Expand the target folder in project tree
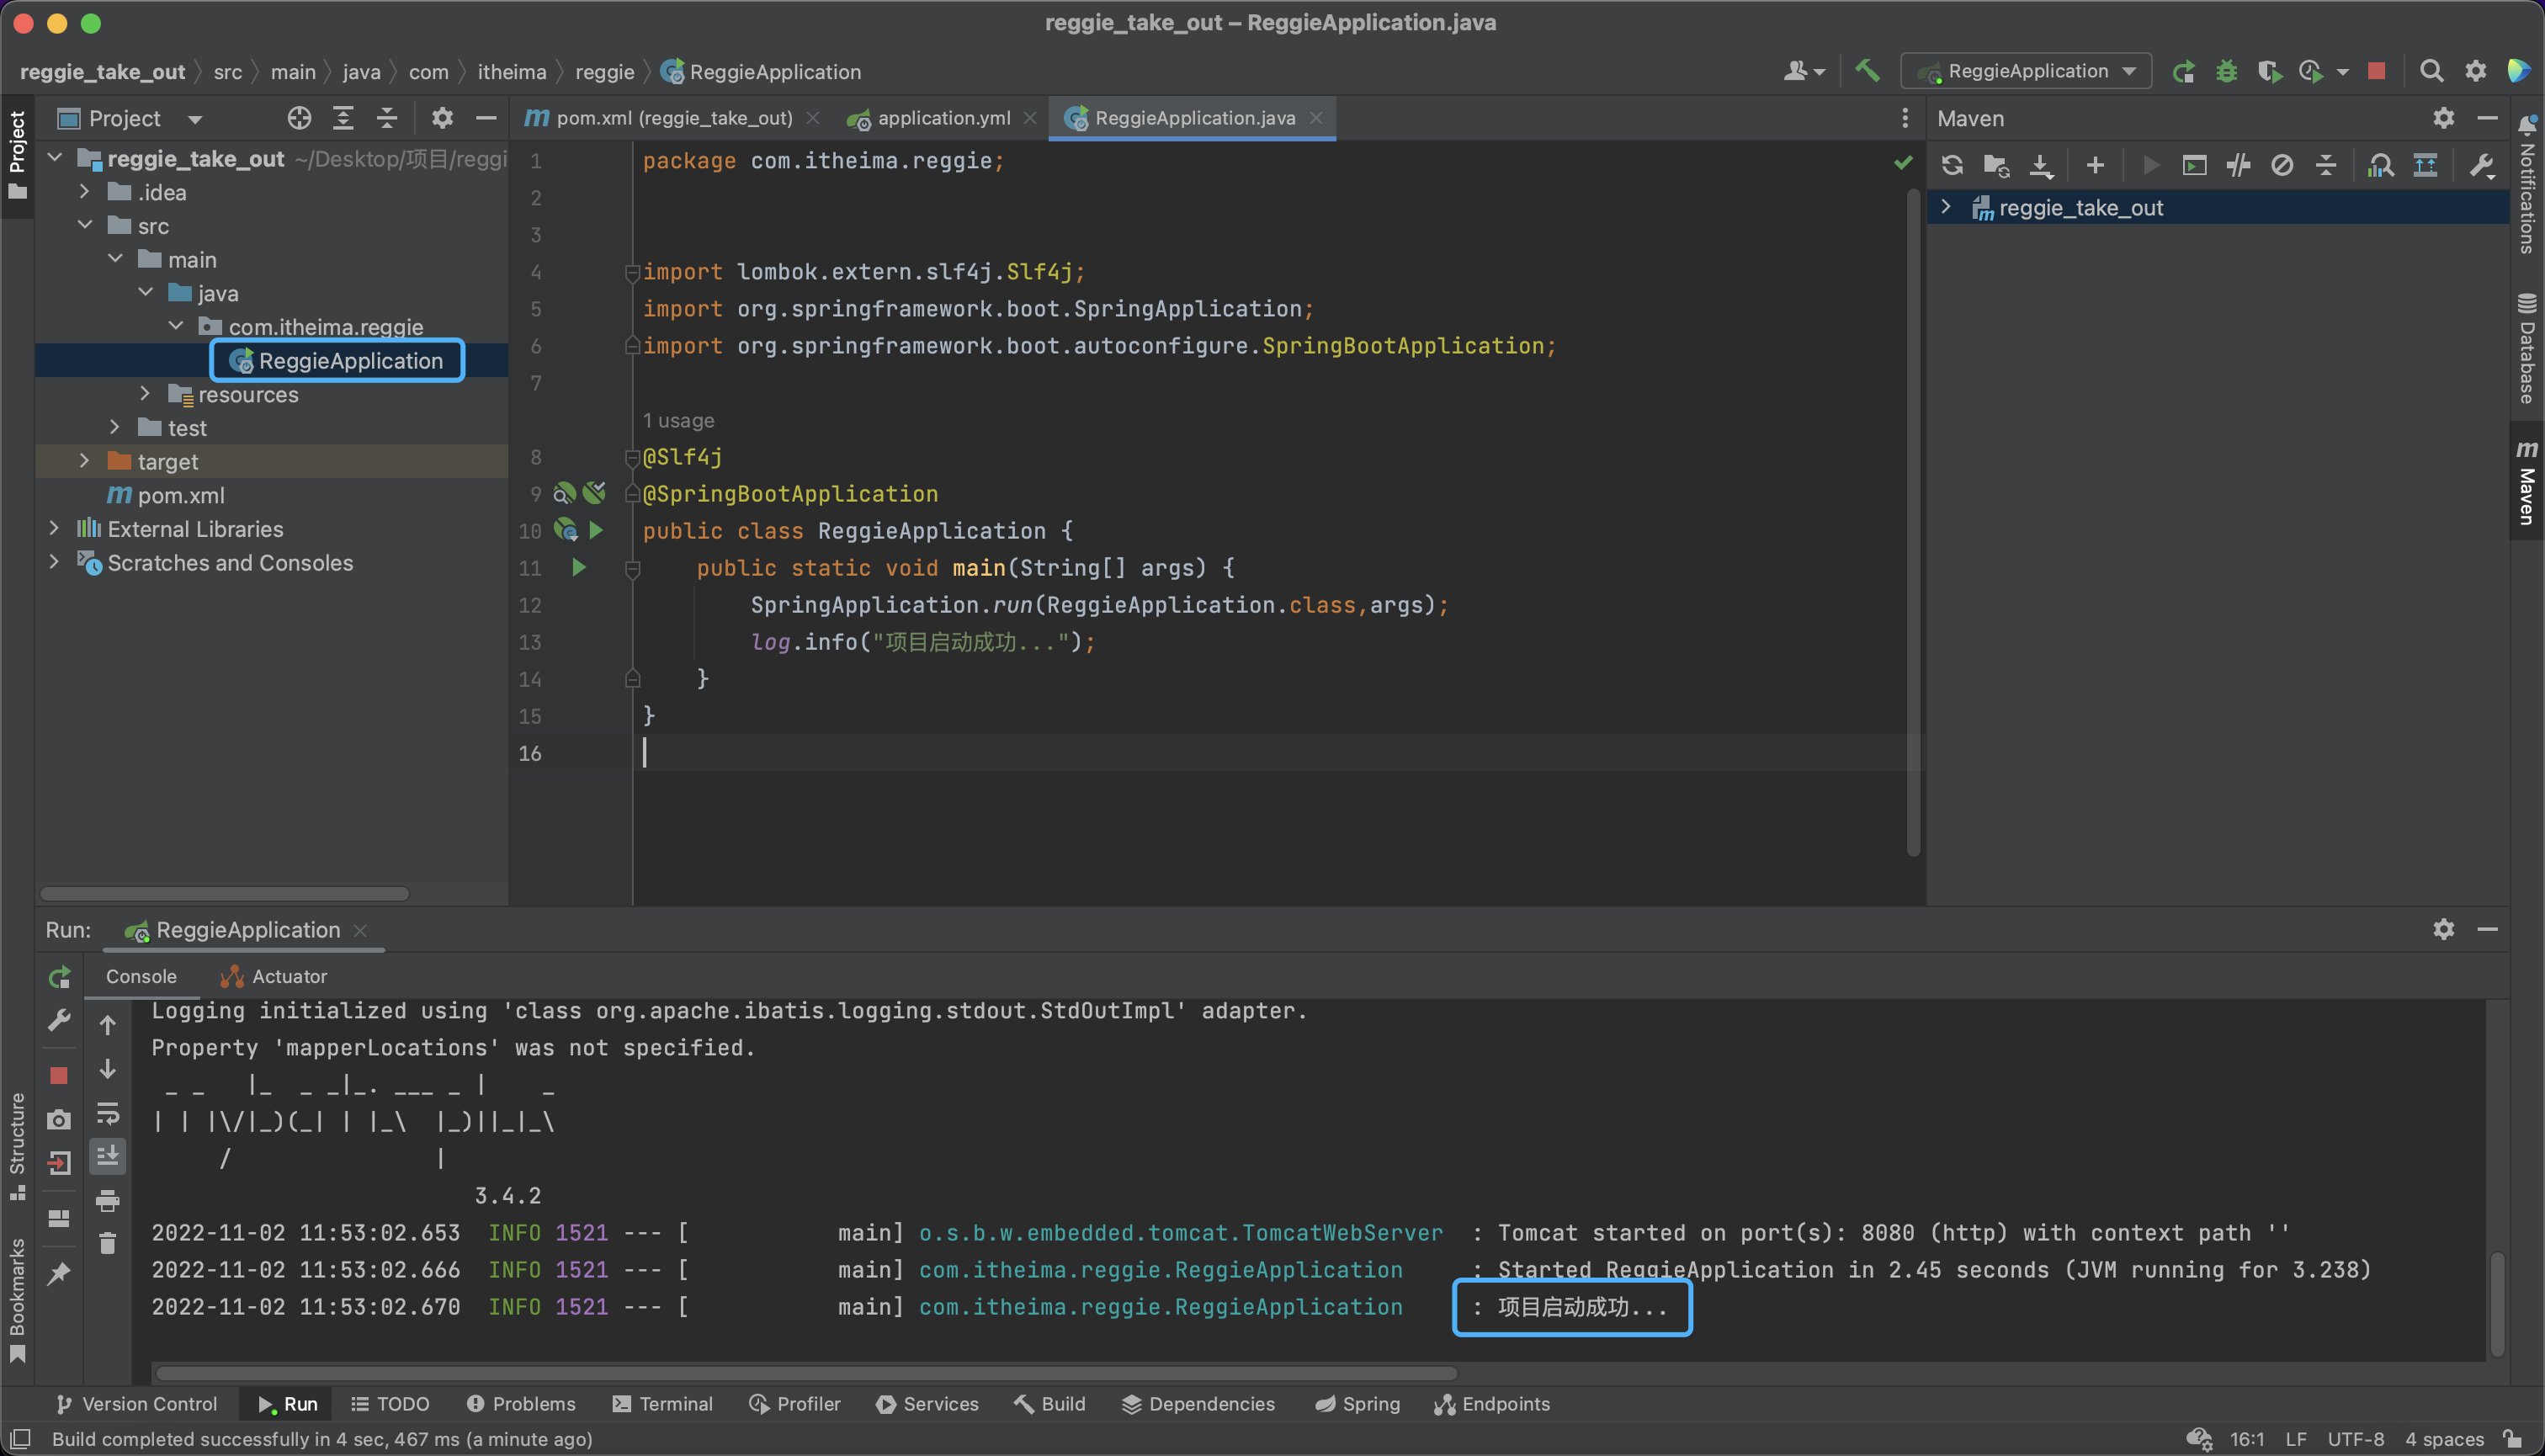This screenshot has width=2545, height=1456. click(x=84, y=461)
